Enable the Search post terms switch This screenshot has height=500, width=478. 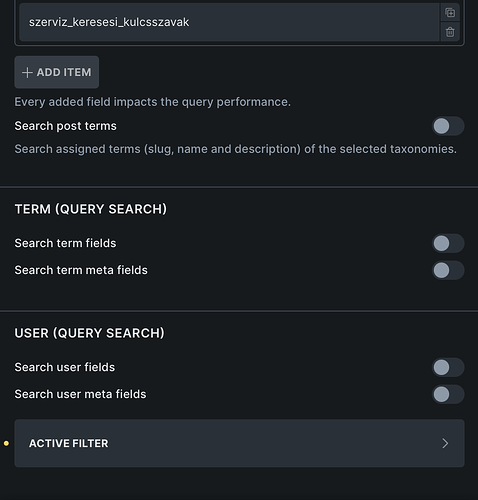[x=448, y=126]
